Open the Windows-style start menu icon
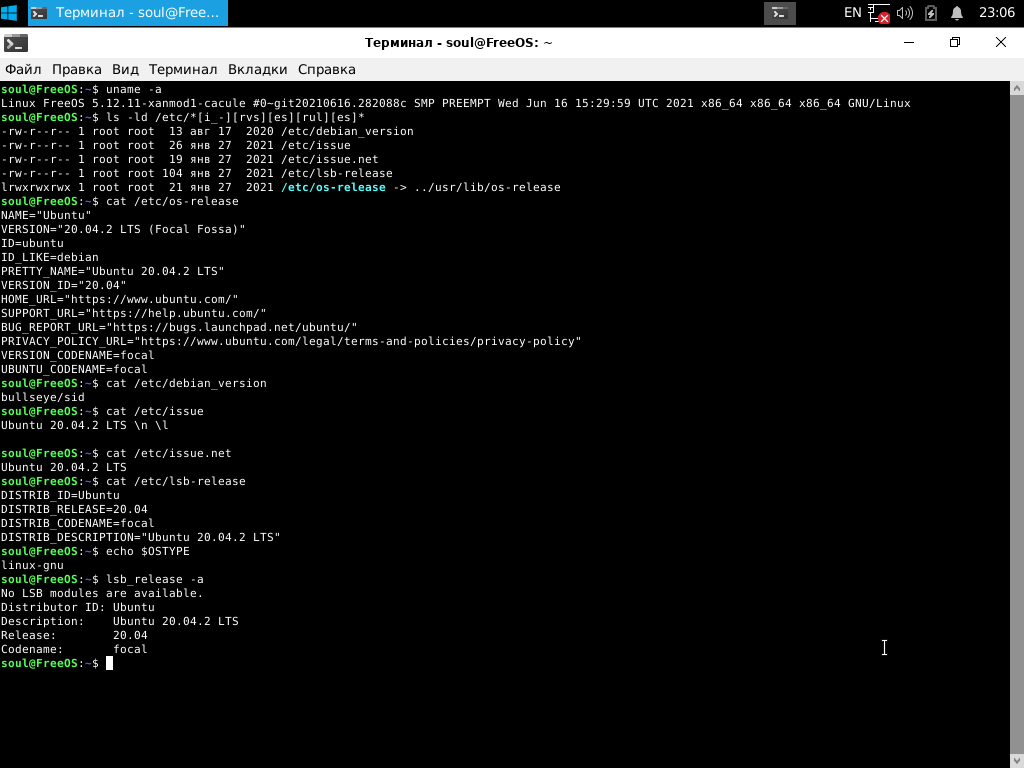 (x=9, y=12)
